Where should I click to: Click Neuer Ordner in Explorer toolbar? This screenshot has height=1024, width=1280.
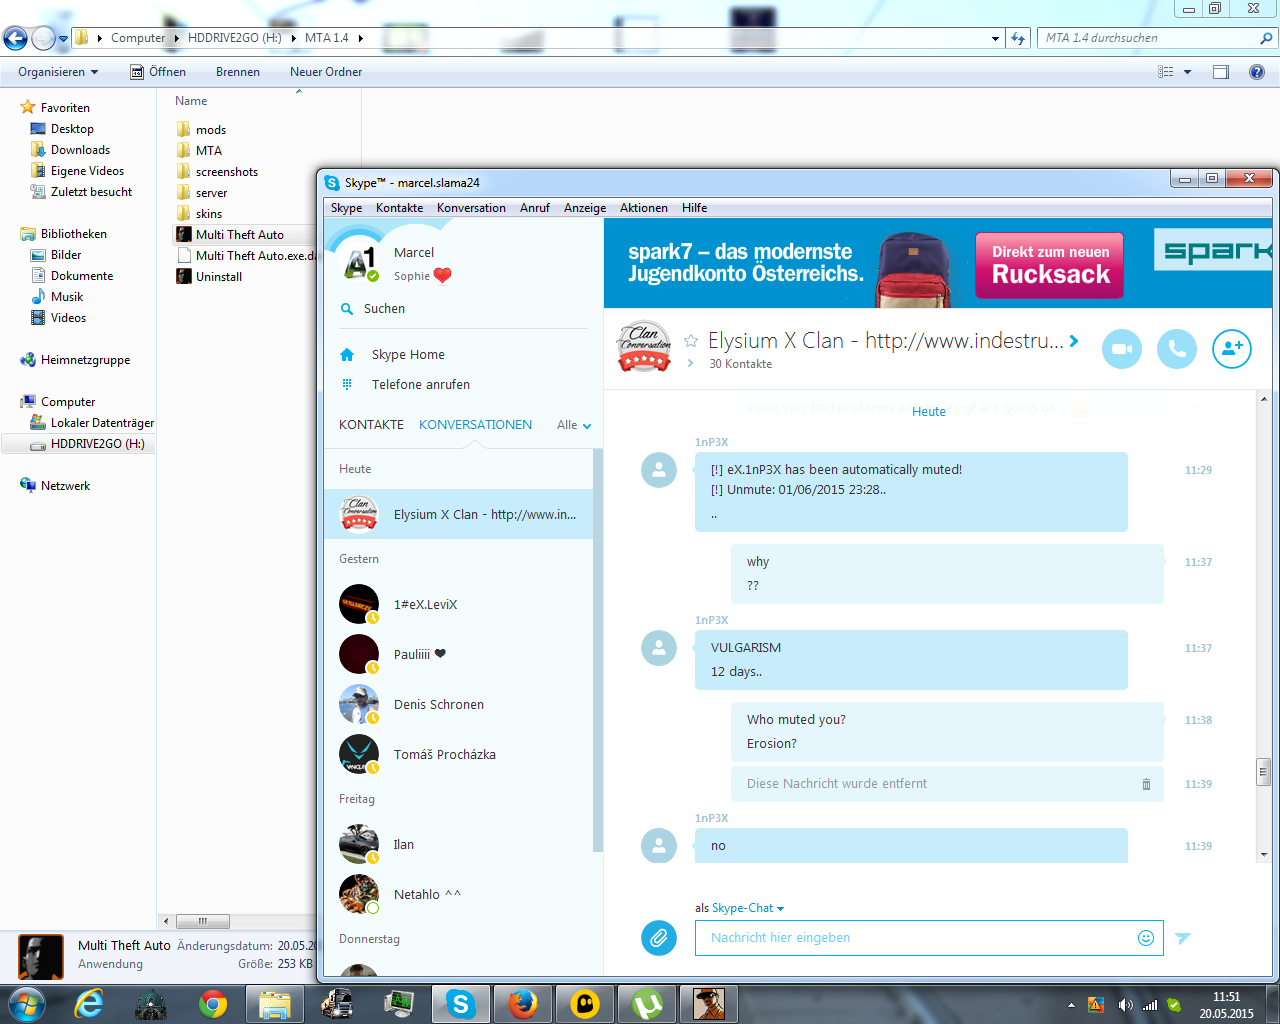click(326, 72)
